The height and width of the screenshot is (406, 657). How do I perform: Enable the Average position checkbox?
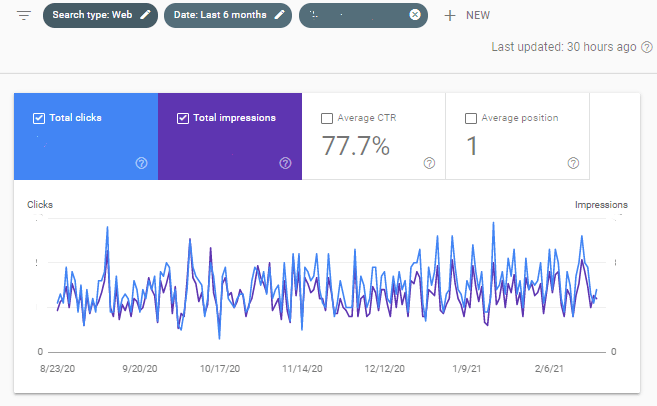[471, 118]
